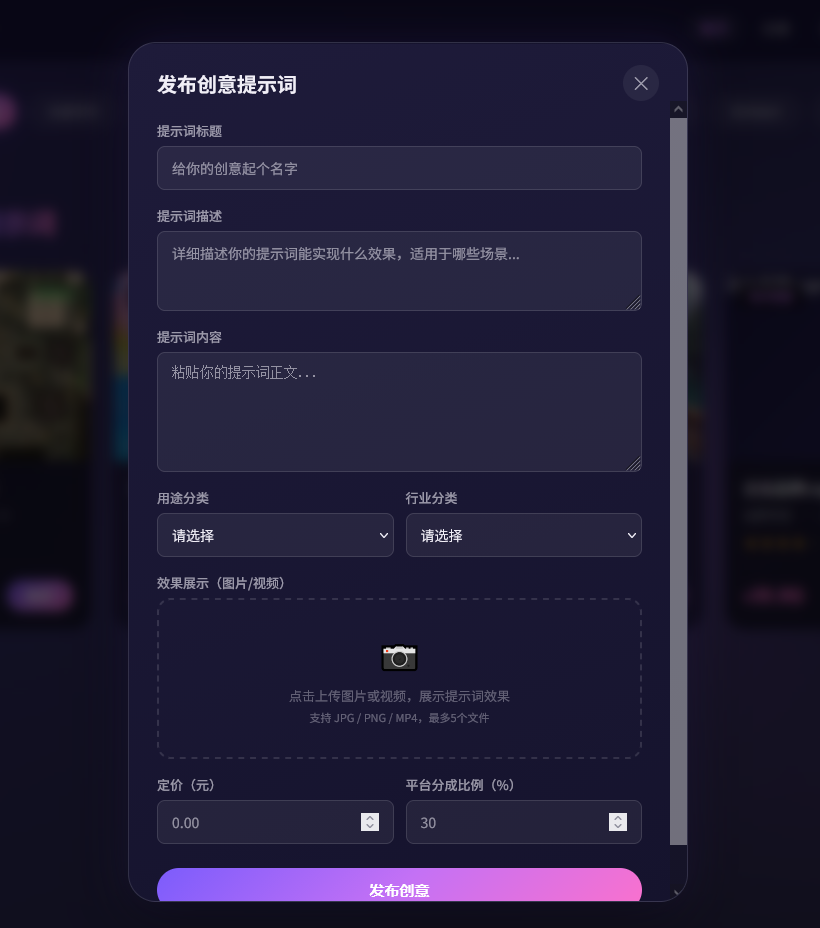Screen dimensions: 820x928
Task: Click the 发布创意提示词 dialog title
Action: coord(227,85)
